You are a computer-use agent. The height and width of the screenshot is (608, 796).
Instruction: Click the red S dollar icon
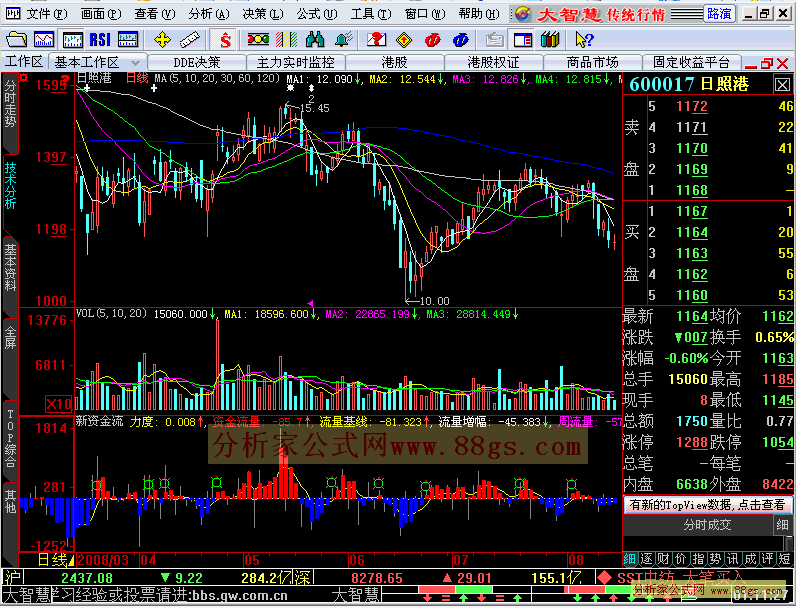point(225,39)
